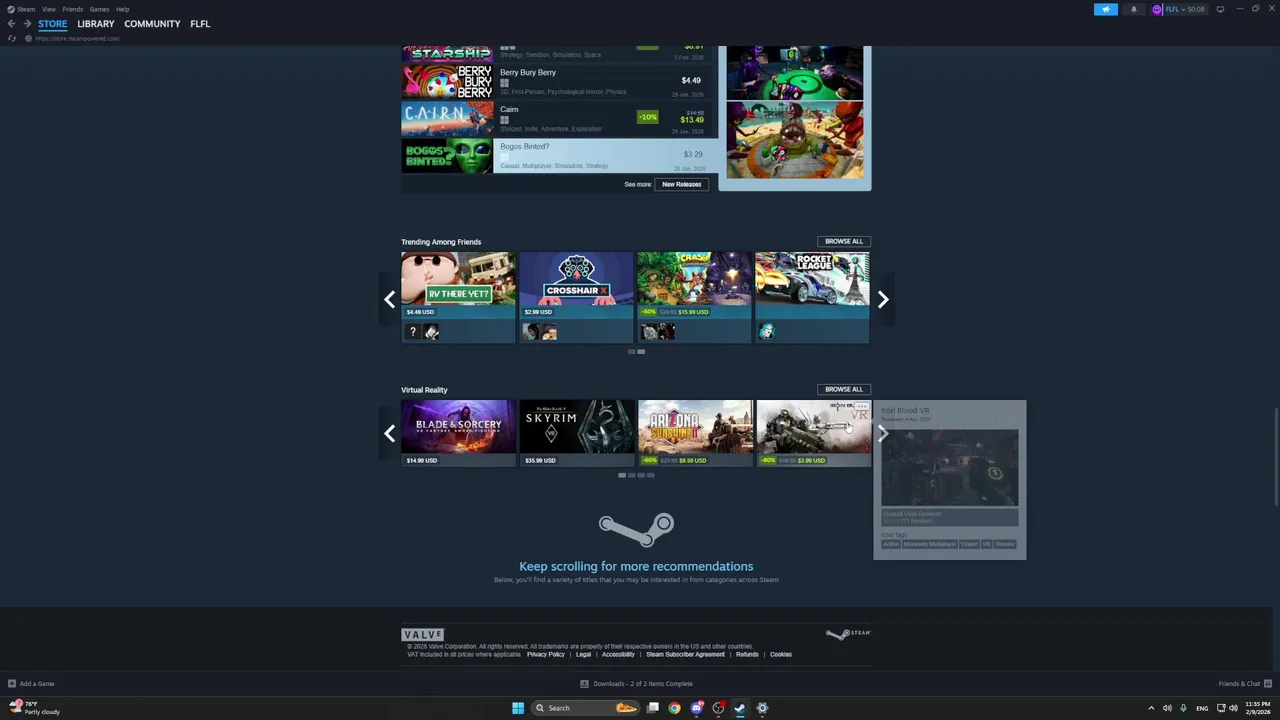Switch to Big Picture mode icon

[1220, 9]
